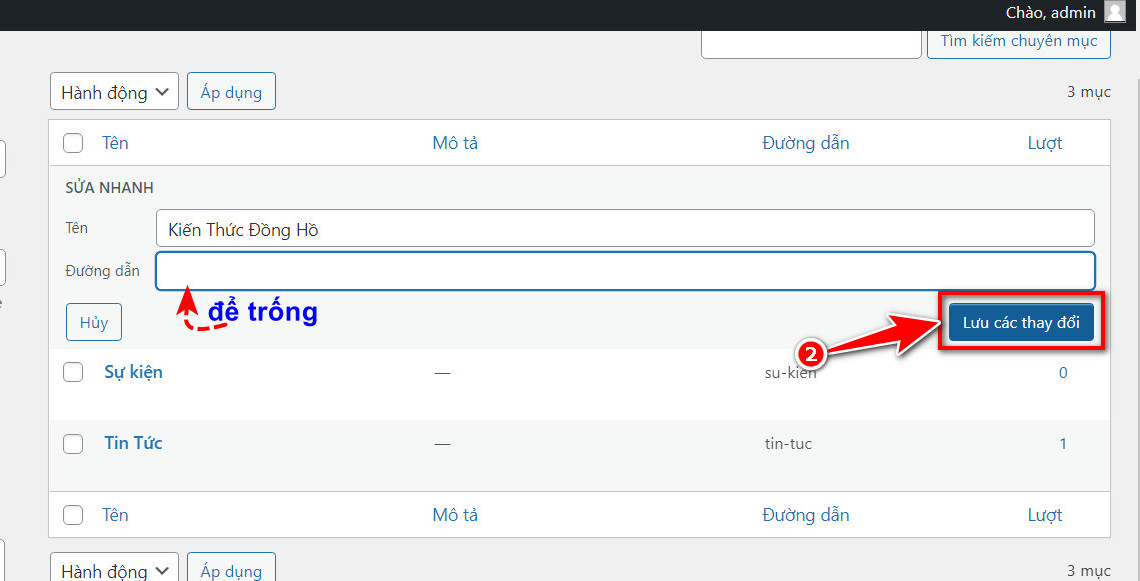Screen dimensions: 1140x581
Task: Sort by "Lượt" column in footer
Action: tap(1045, 516)
